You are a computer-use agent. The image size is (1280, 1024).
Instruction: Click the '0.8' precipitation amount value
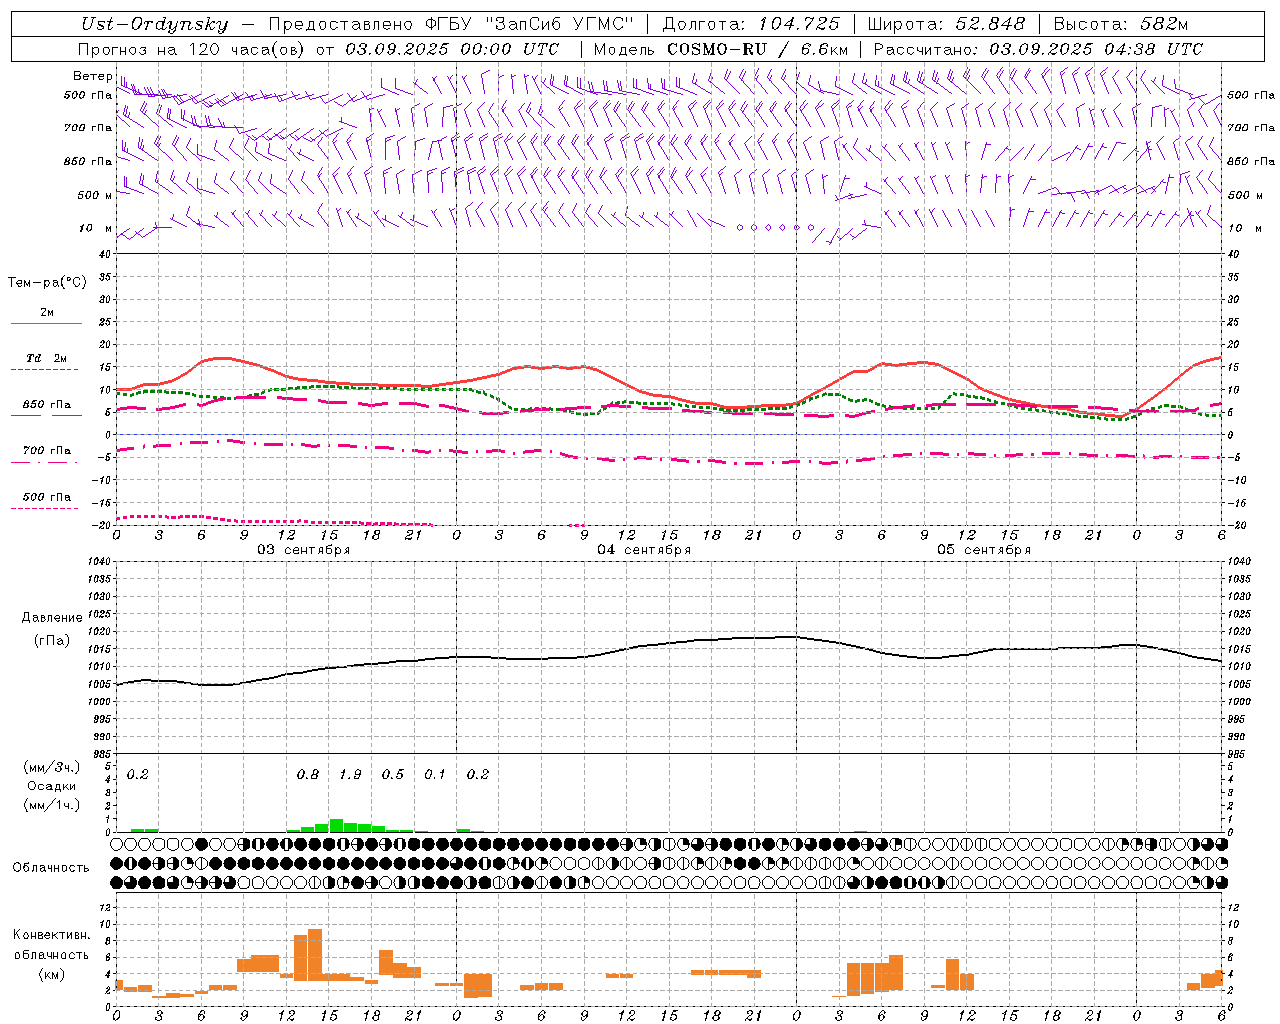tap(308, 775)
